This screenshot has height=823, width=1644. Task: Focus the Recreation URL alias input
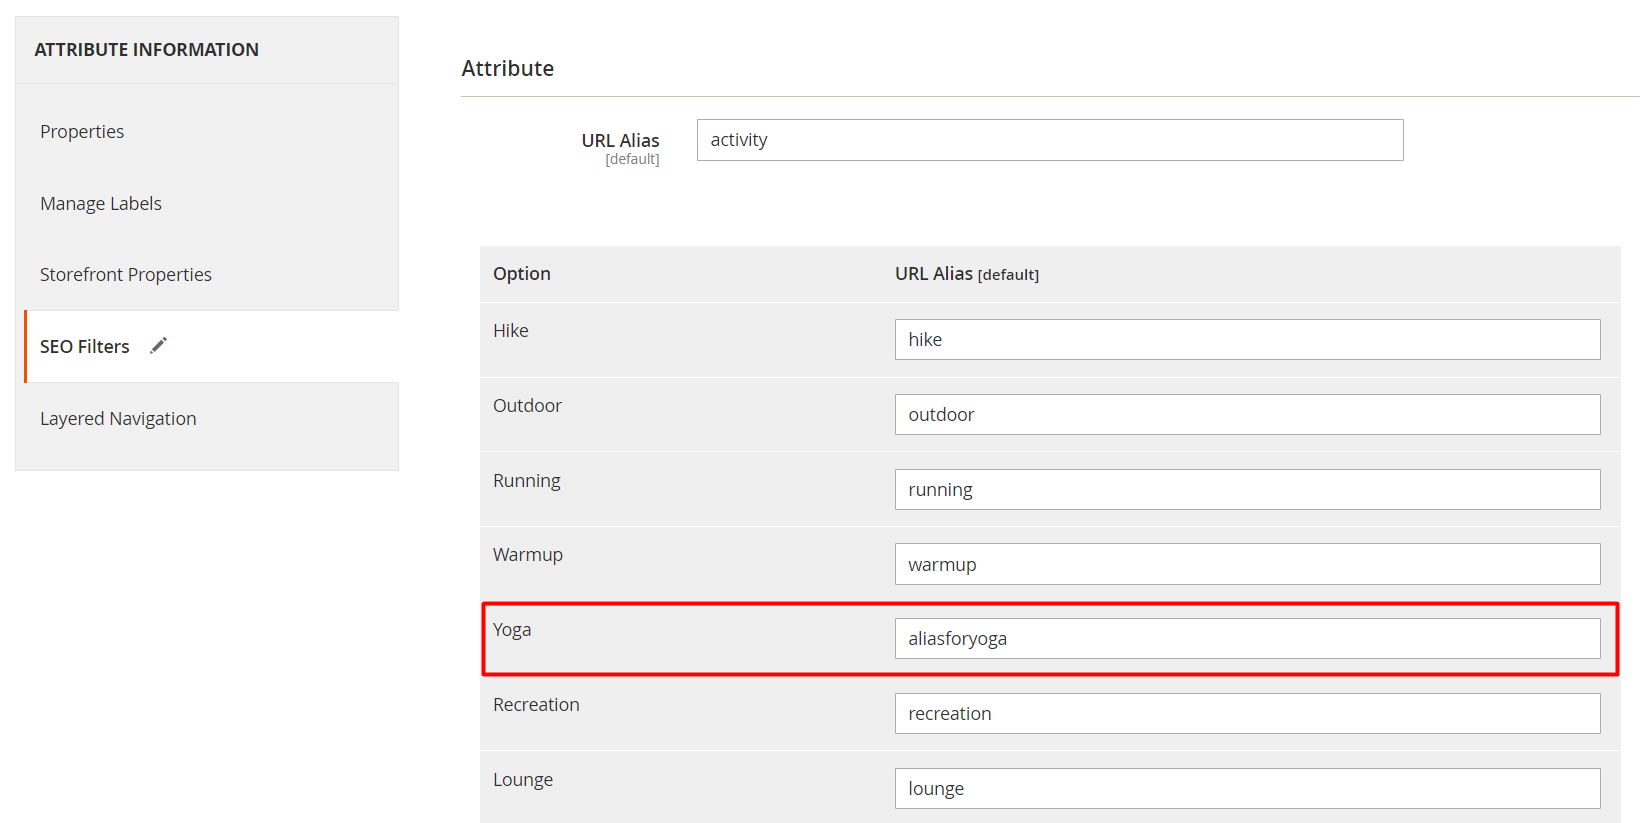pyautogui.click(x=1246, y=714)
